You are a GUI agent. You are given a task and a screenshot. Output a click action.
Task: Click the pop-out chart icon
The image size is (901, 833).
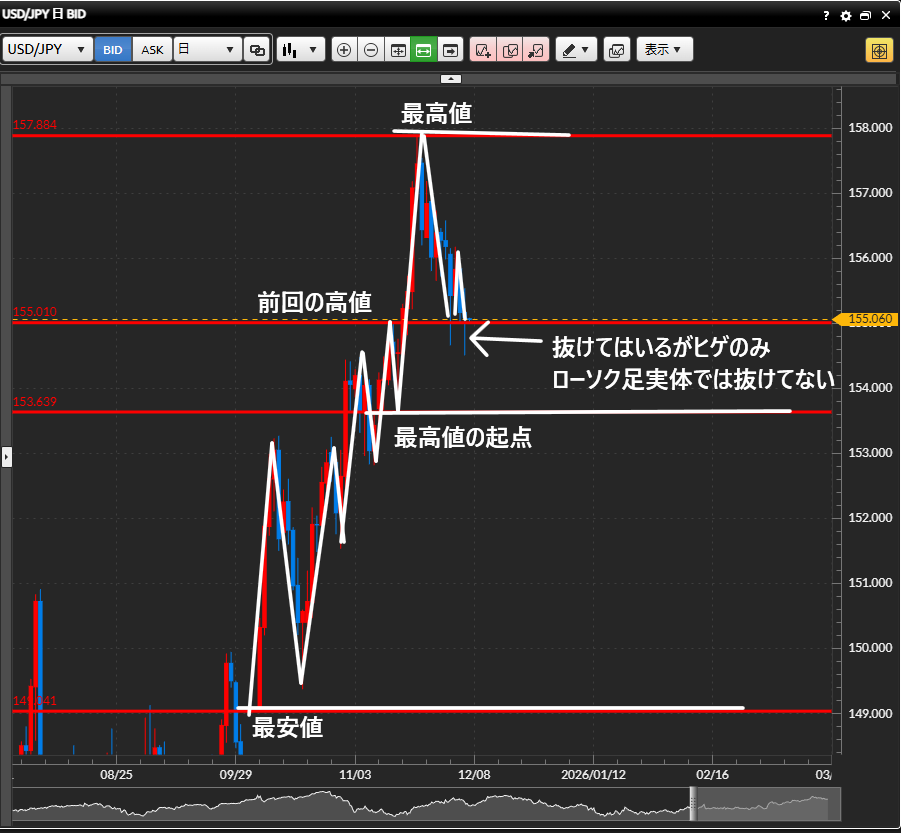pyautogui.click(x=536, y=50)
